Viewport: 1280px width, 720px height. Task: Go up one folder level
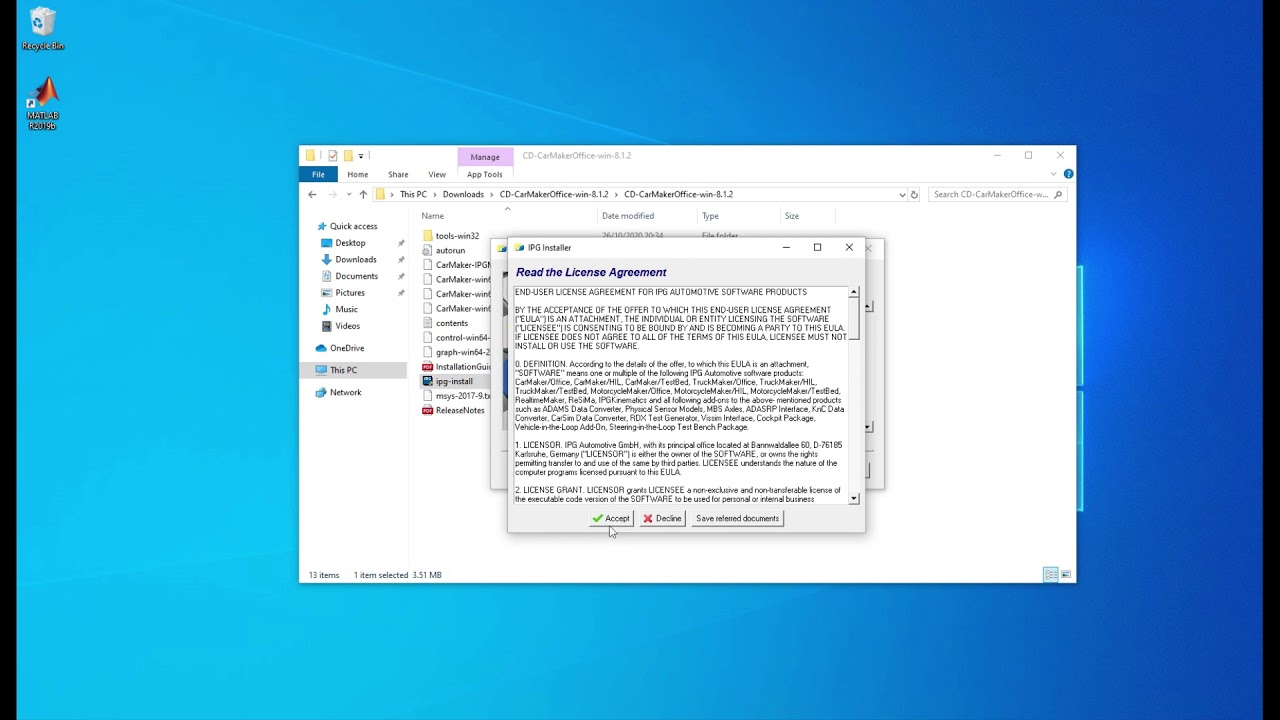(363, 194)
